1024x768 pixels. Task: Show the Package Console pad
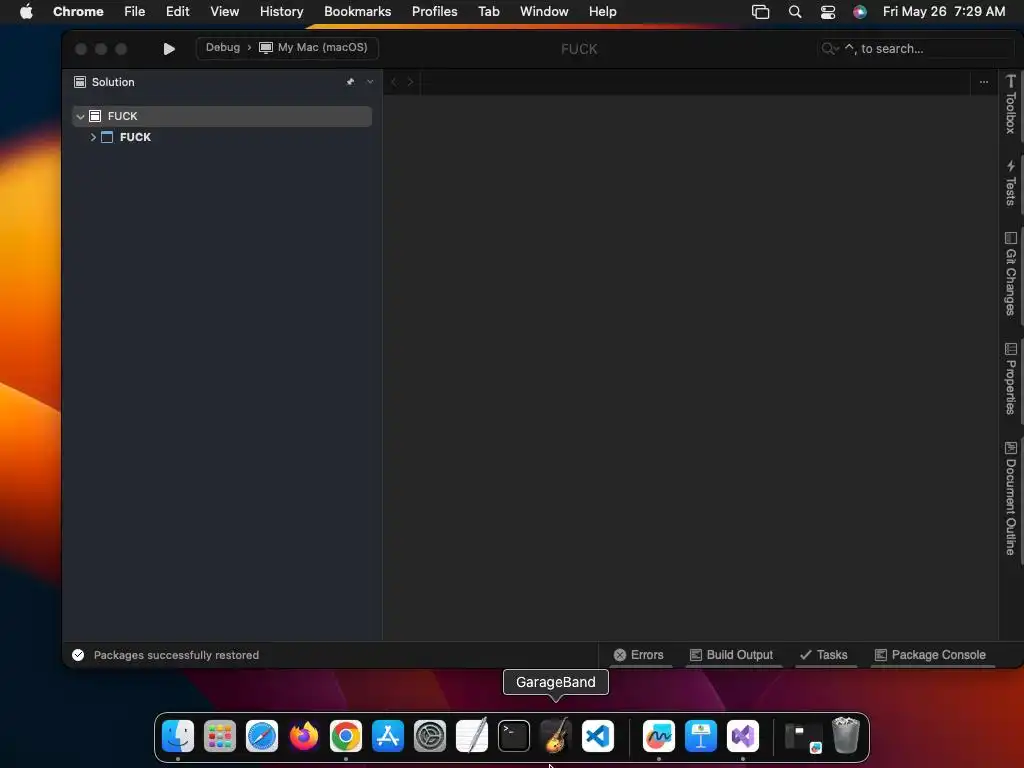coord(931,655)
